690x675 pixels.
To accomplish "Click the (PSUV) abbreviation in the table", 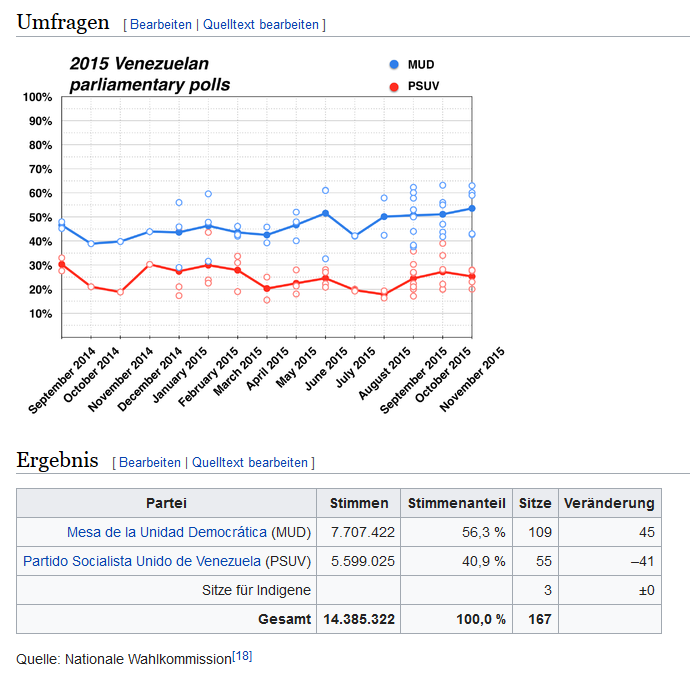I will (288, 561).
